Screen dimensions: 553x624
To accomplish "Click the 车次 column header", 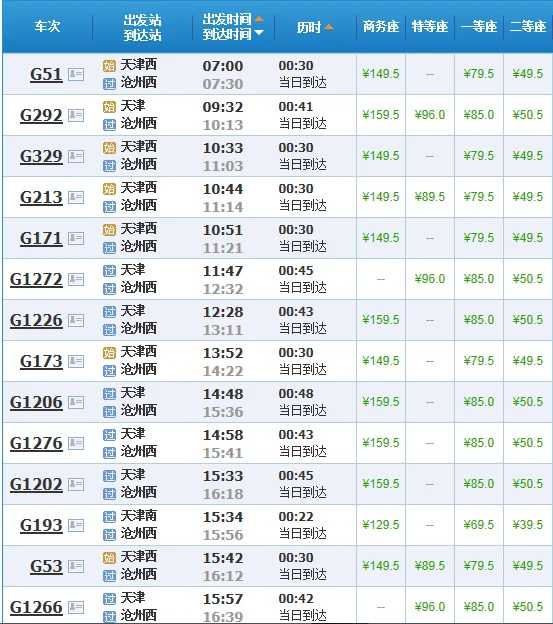I will pyautogui.click(x=47, y=26).
